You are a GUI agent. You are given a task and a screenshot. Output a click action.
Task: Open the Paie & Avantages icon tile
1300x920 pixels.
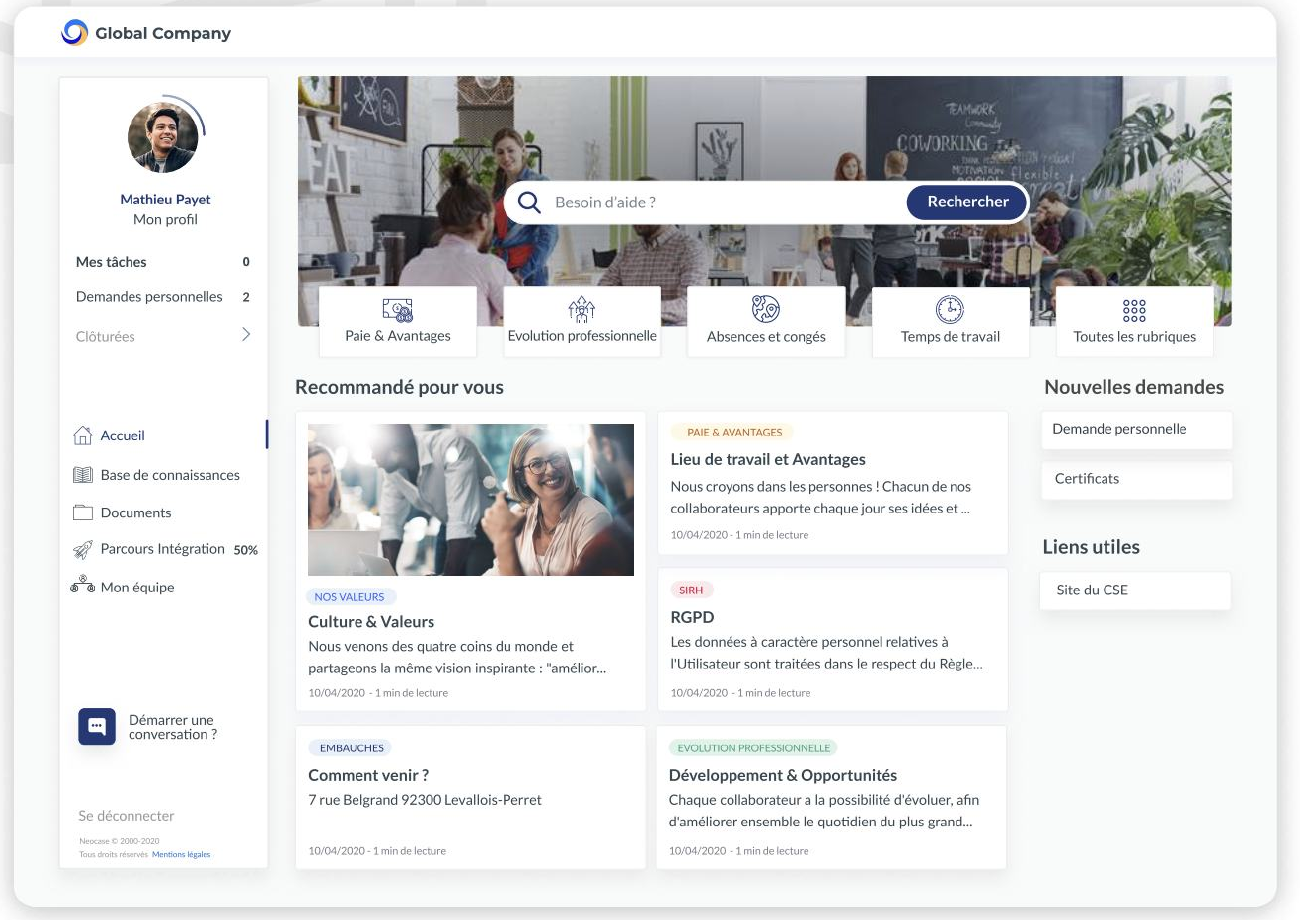(398, 322)
